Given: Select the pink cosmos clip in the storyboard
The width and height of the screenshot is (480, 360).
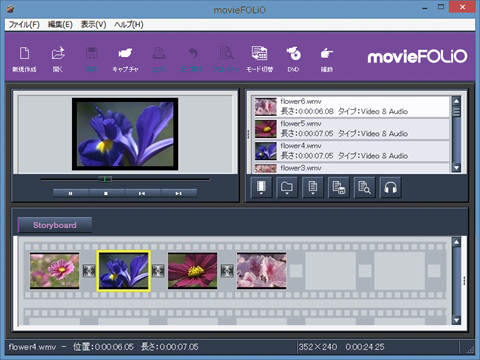Looking at the screenshot, I should (55, 271).
